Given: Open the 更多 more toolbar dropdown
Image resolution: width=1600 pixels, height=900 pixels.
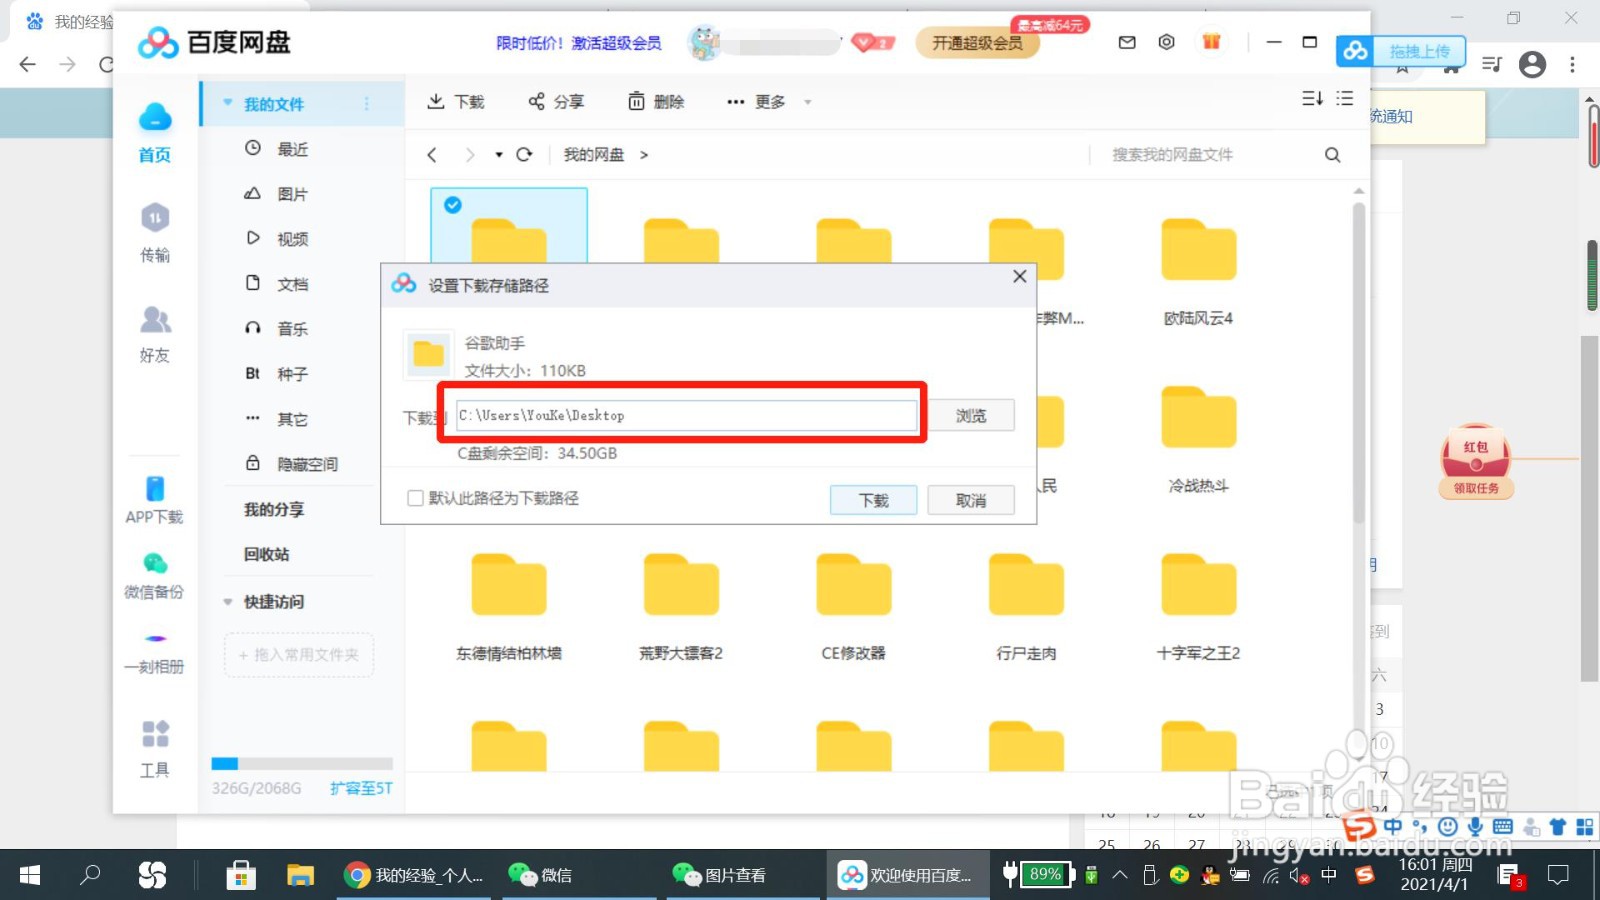Looking at the screenshot, I should (768, 101).
